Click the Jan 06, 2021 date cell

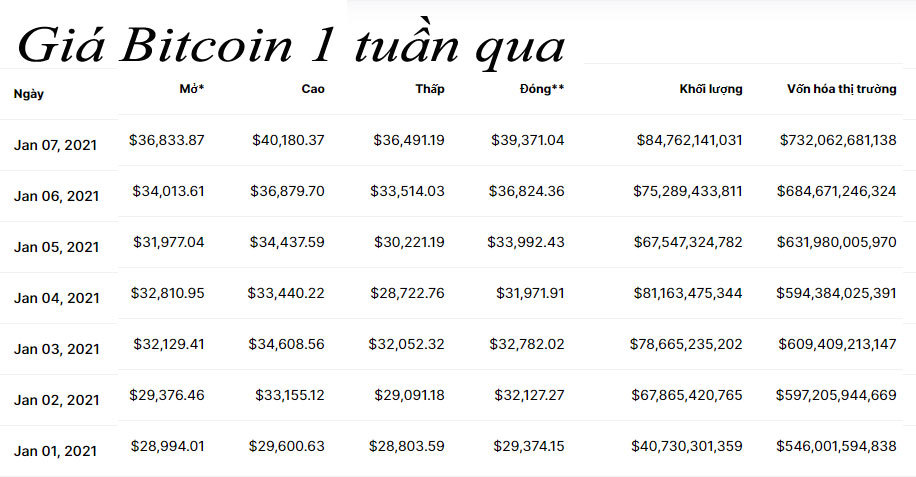coord(57,196)
